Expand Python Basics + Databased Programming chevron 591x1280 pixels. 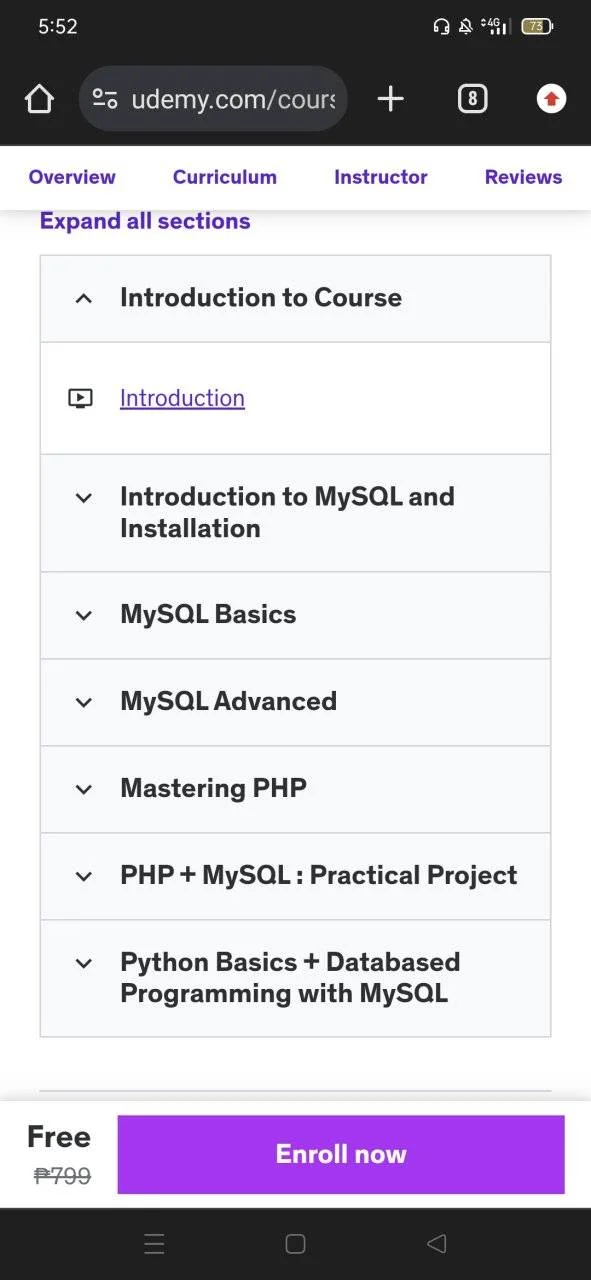tap(84, 963)
